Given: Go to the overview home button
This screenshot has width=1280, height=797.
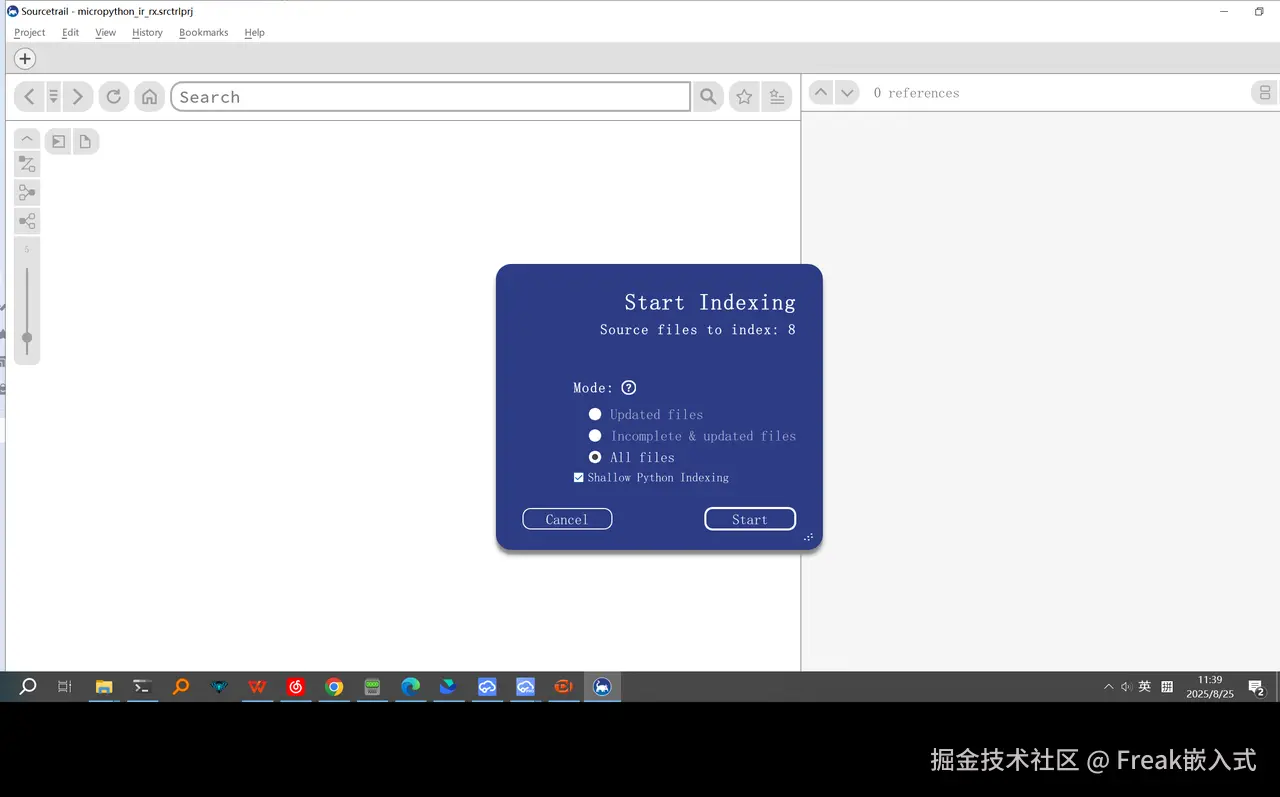Looking at the screenshot, I should (150, 97).
